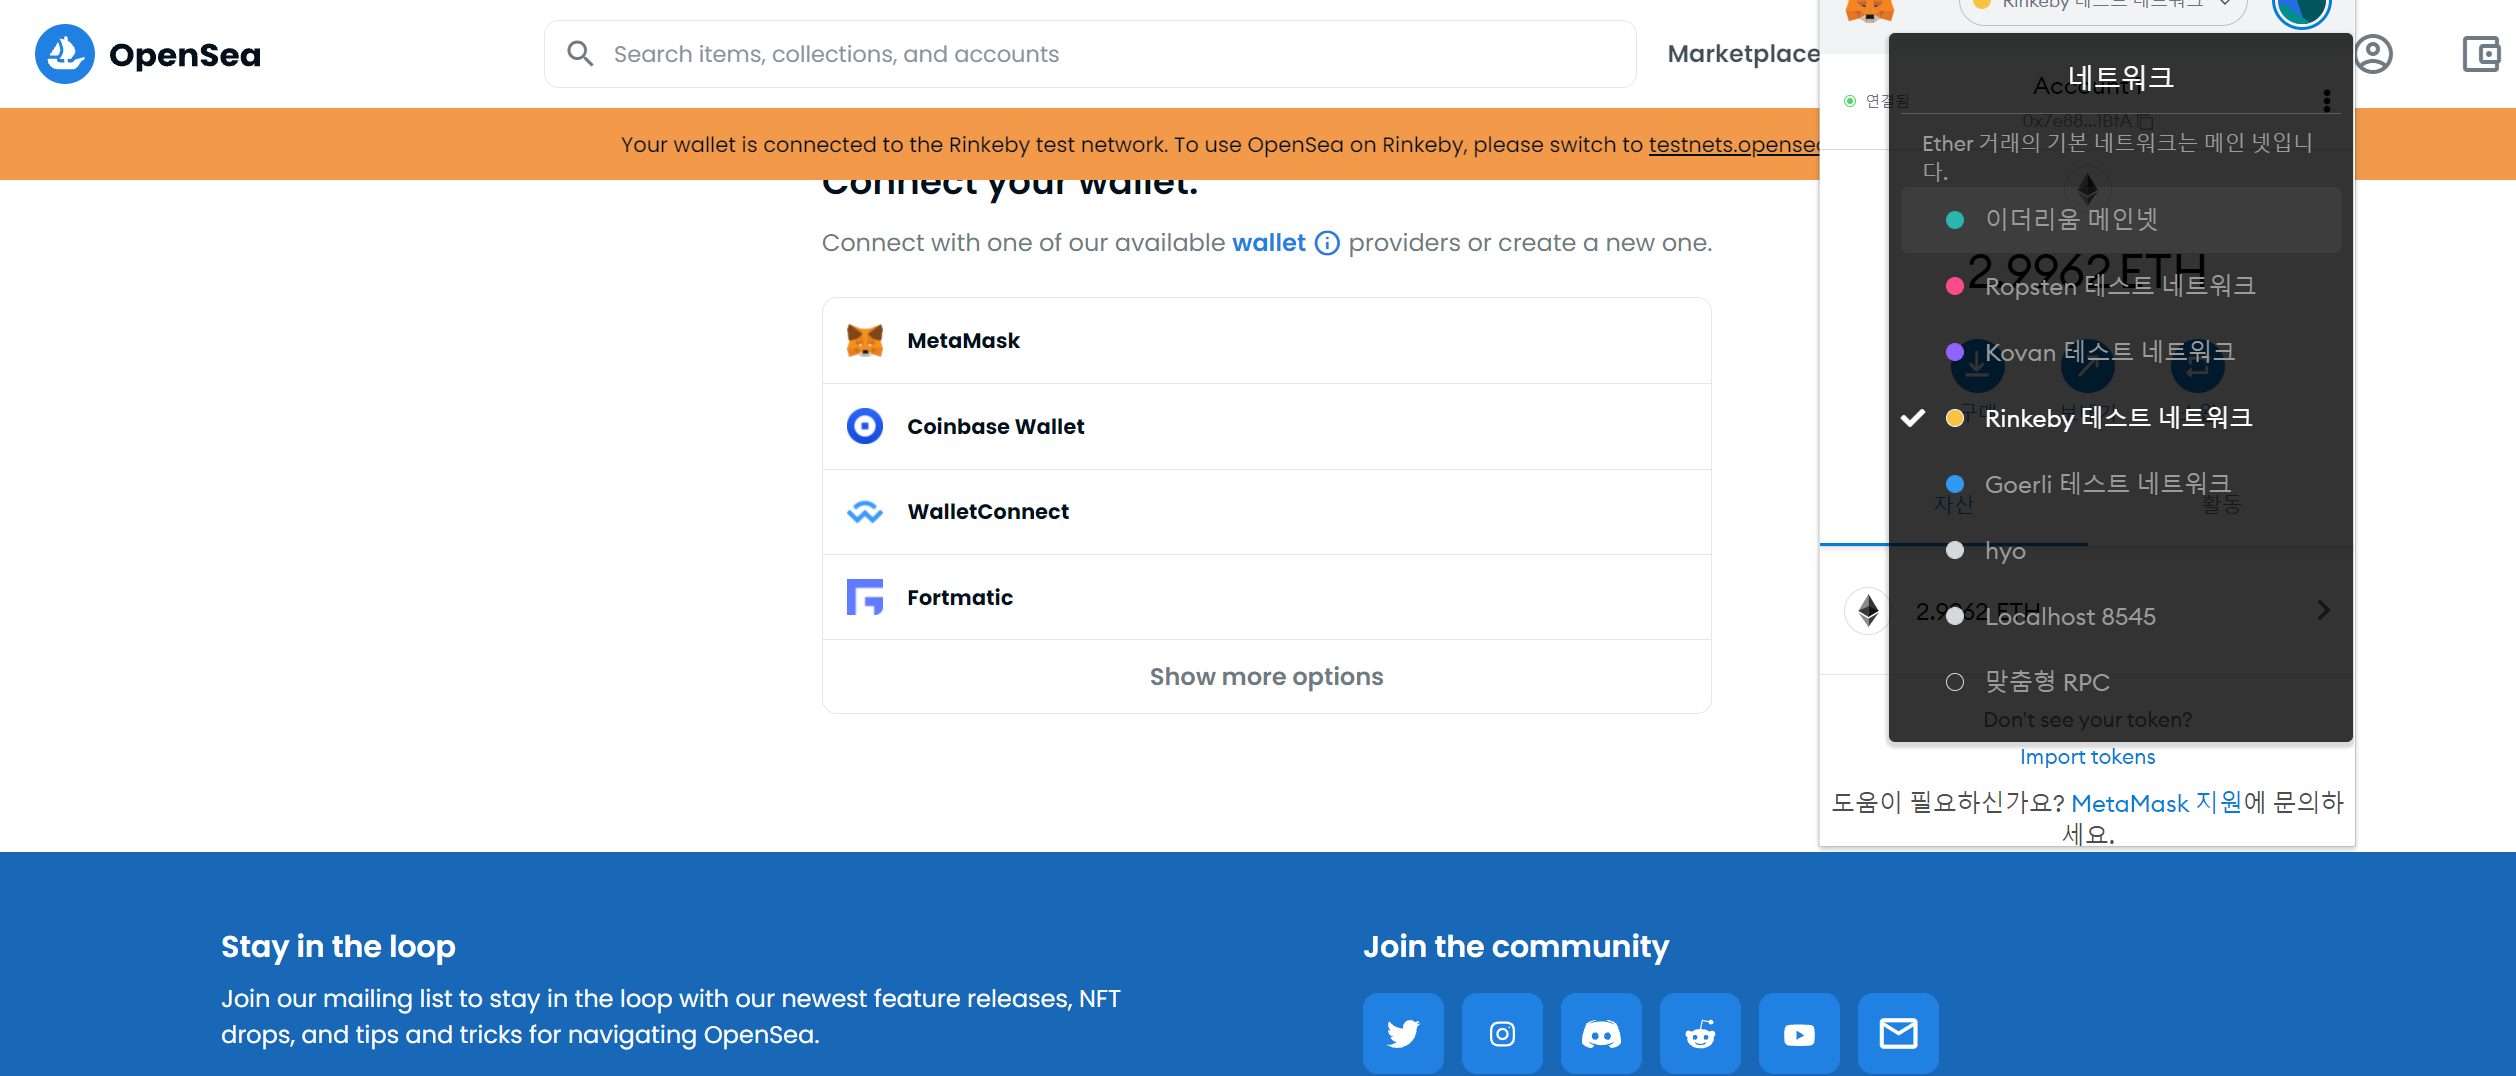Open the MetaMask three-dot options menu
The width and height of the screenshot is (2516, 1076).
point(2327,100)
